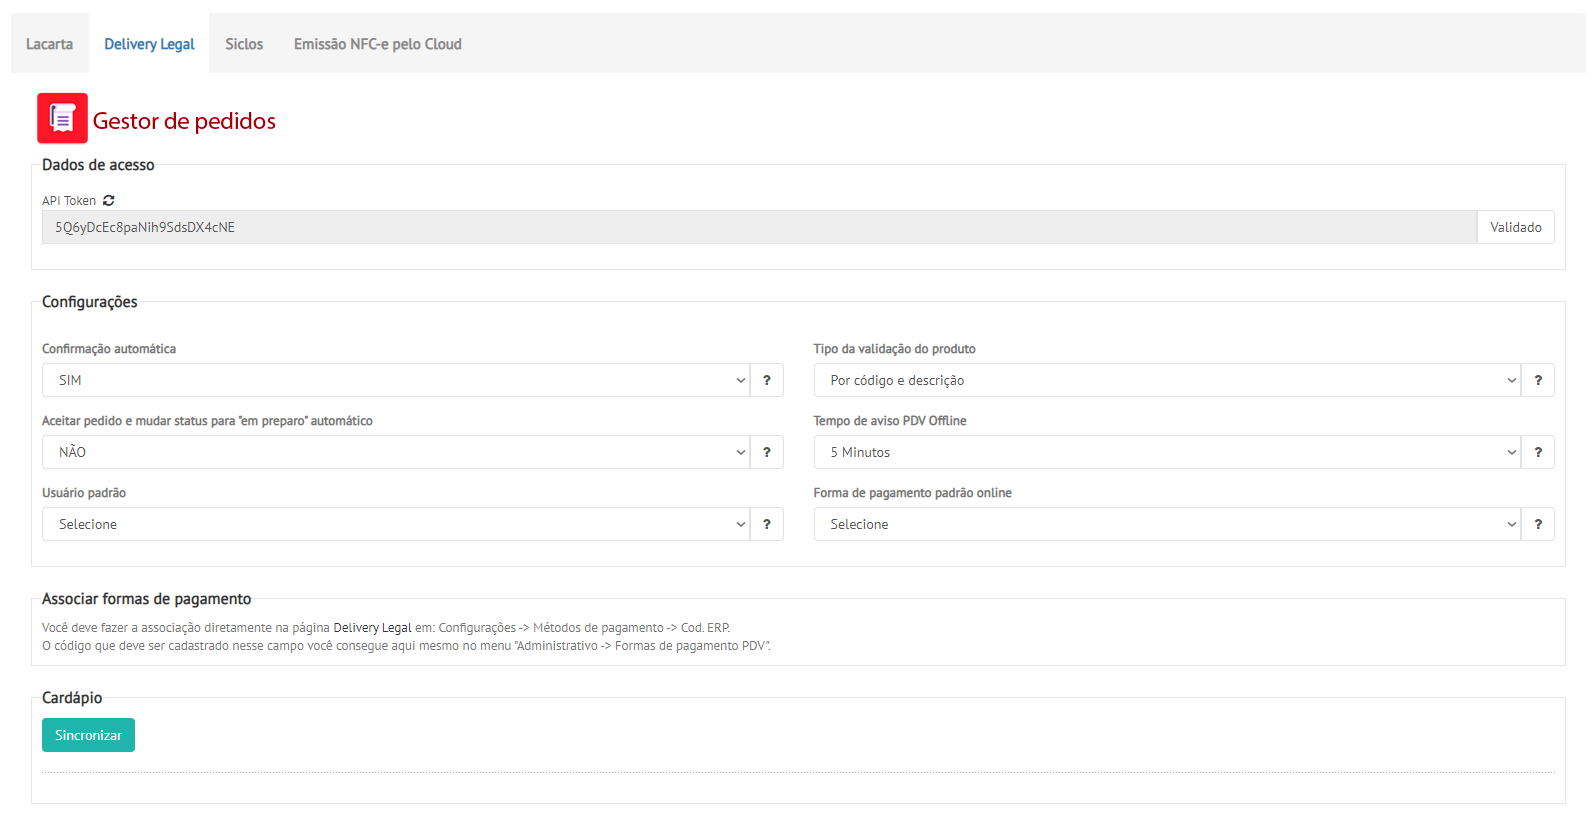Expand Forma de pagamento padrão online dropdown
The height and width of the screenshot is (836, 1596).
pyautogui.click(x=1167, y=524)
